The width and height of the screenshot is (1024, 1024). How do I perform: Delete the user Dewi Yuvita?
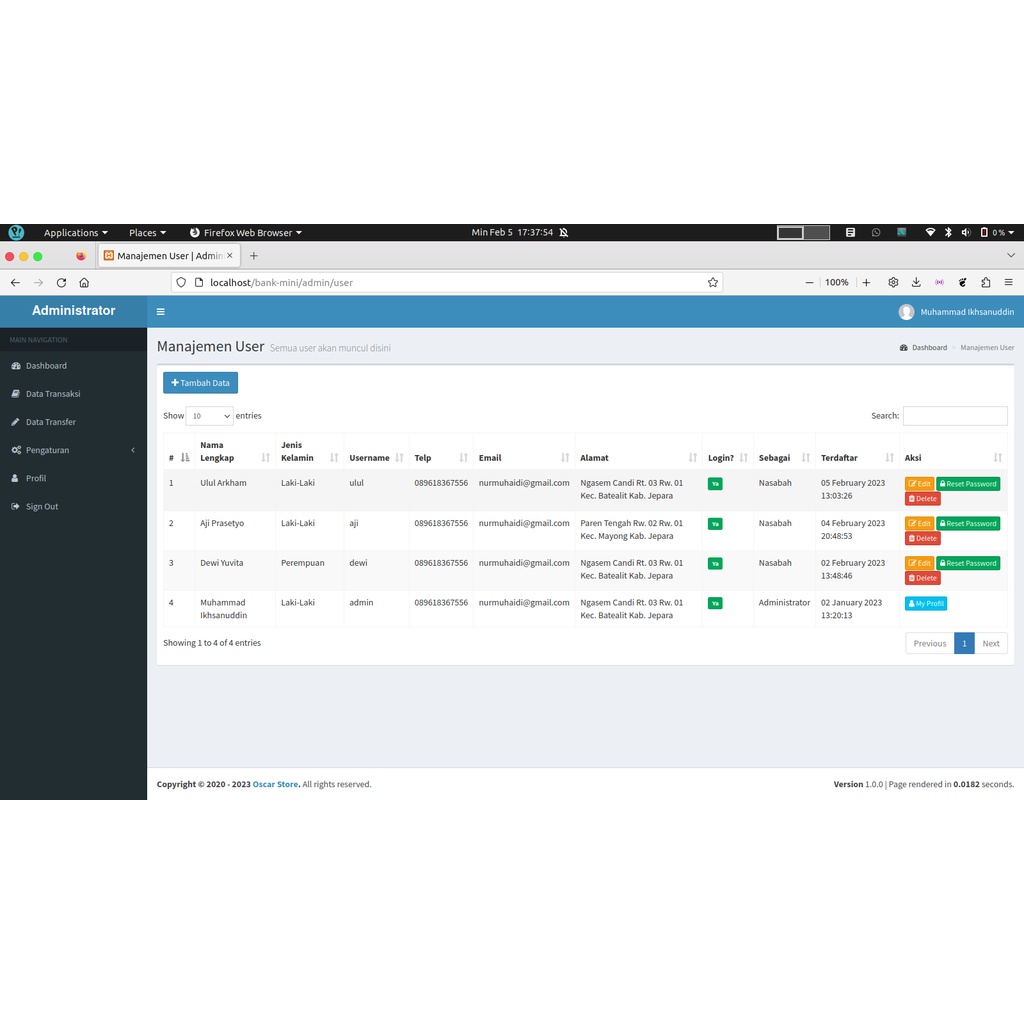click(x=922, y=578)
